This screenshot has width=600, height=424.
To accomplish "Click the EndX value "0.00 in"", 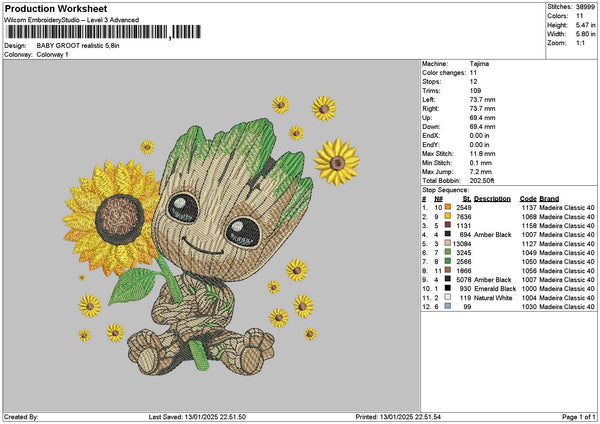I will tap(479, 135).
